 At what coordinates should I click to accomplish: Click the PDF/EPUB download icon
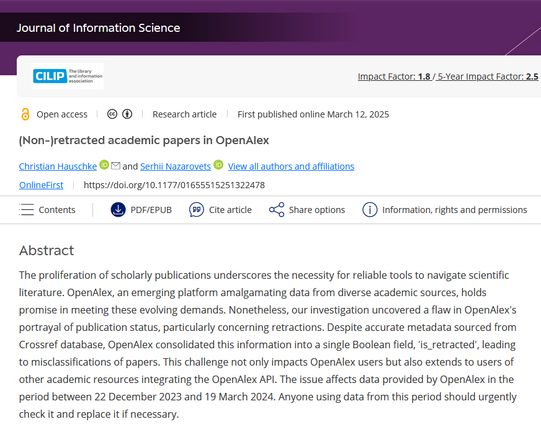[118, 210]
